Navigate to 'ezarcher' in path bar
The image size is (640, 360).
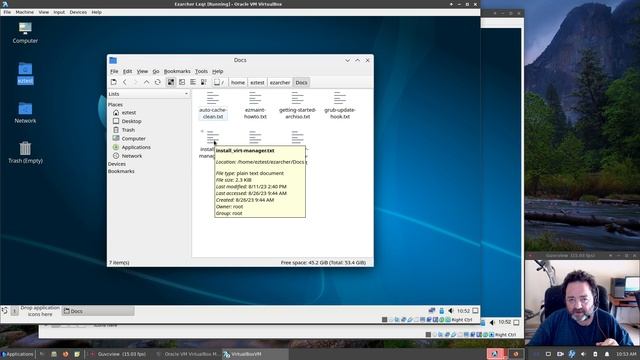tap(280, 82)
